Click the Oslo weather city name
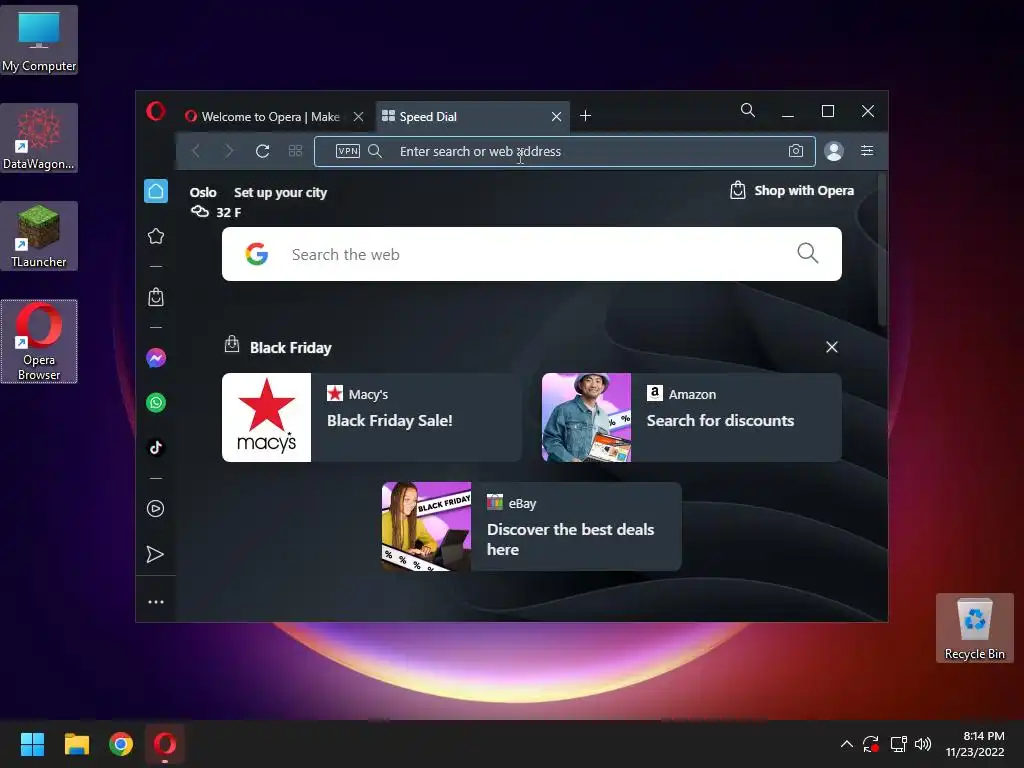The width and height of the screenshot is (1024, 768). pyautogui.click(x=203, y=193)
